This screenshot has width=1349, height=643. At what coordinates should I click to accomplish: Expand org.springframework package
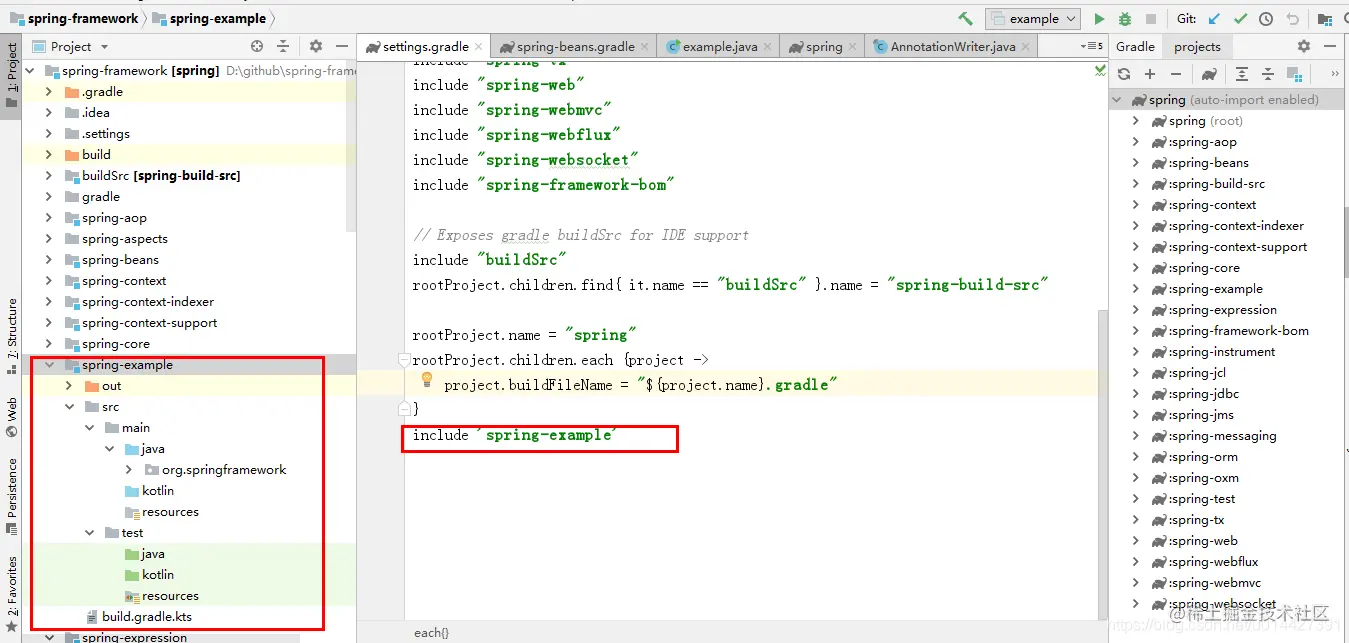coord(130,470)
